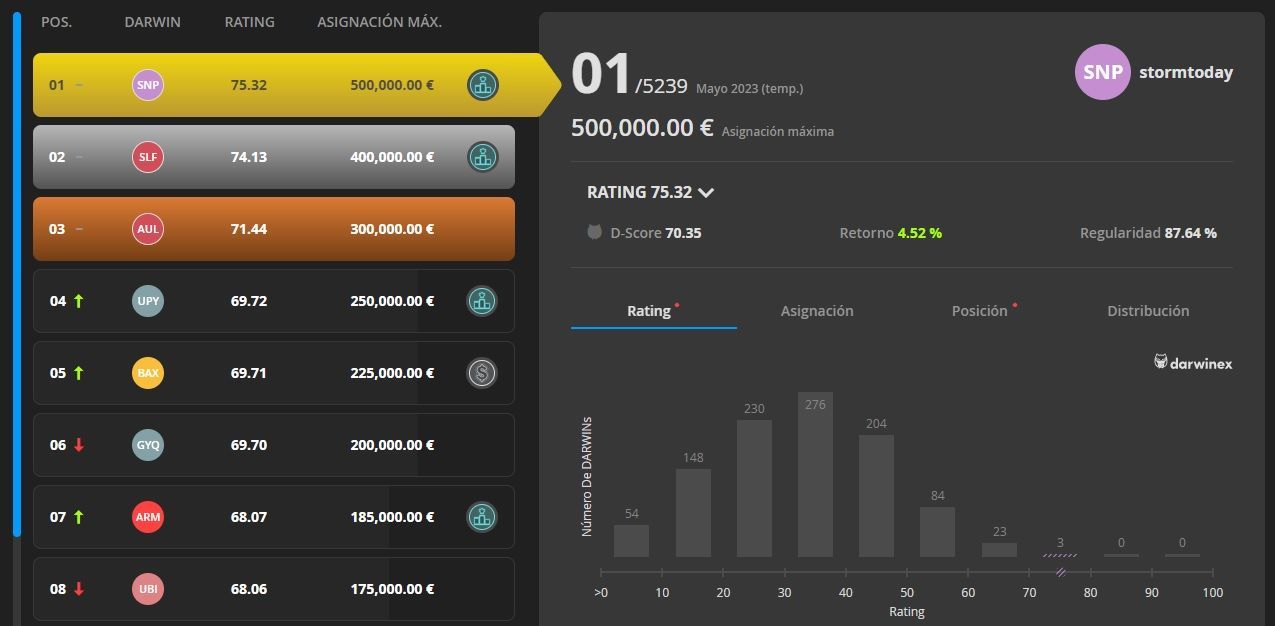Sort by the RATING column header
1275x626 pixels.
coord(250,22)
